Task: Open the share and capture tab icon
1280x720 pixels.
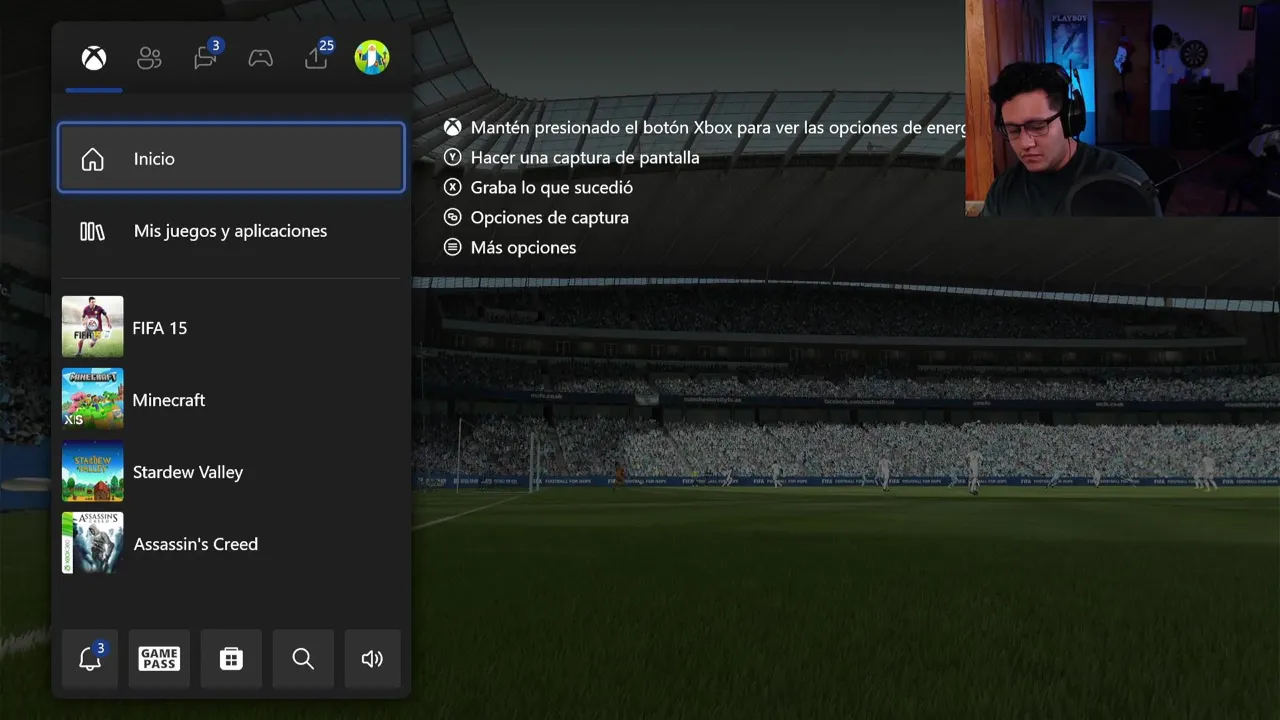Action: (317, 57)
